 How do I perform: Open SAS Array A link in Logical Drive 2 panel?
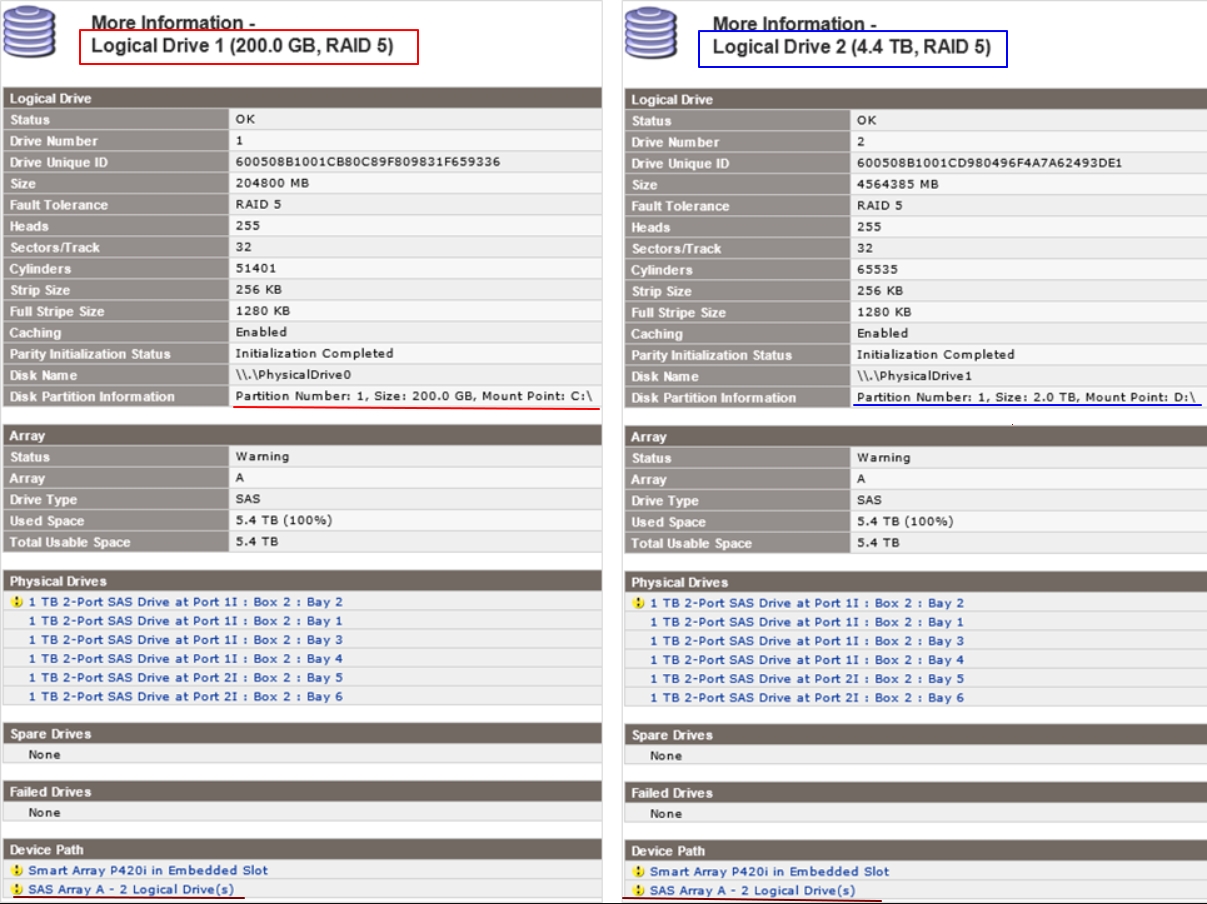[752, 890]
